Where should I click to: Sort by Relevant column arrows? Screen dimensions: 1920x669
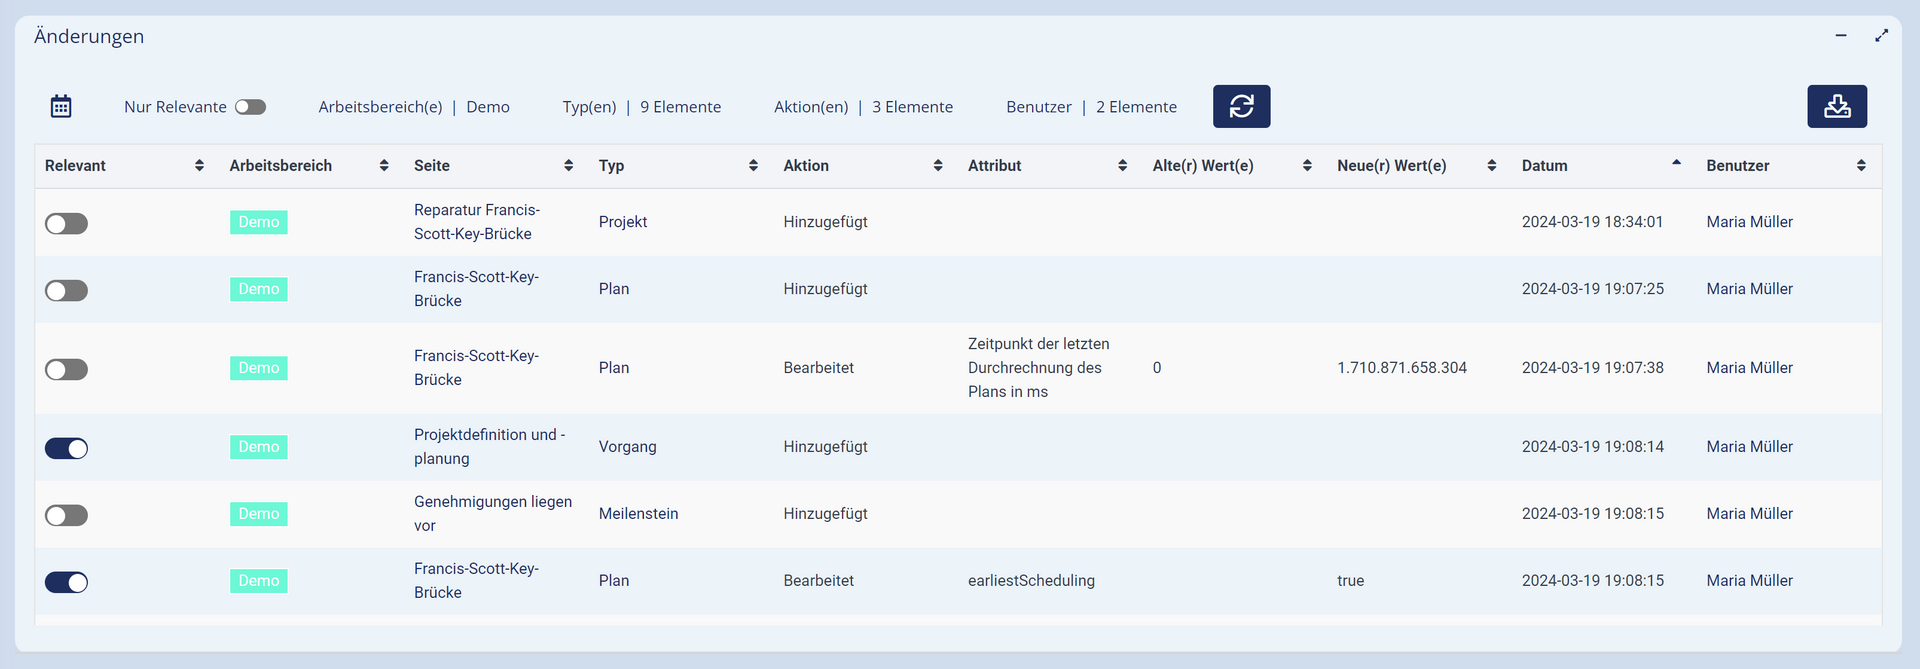[x=199, y=166]
